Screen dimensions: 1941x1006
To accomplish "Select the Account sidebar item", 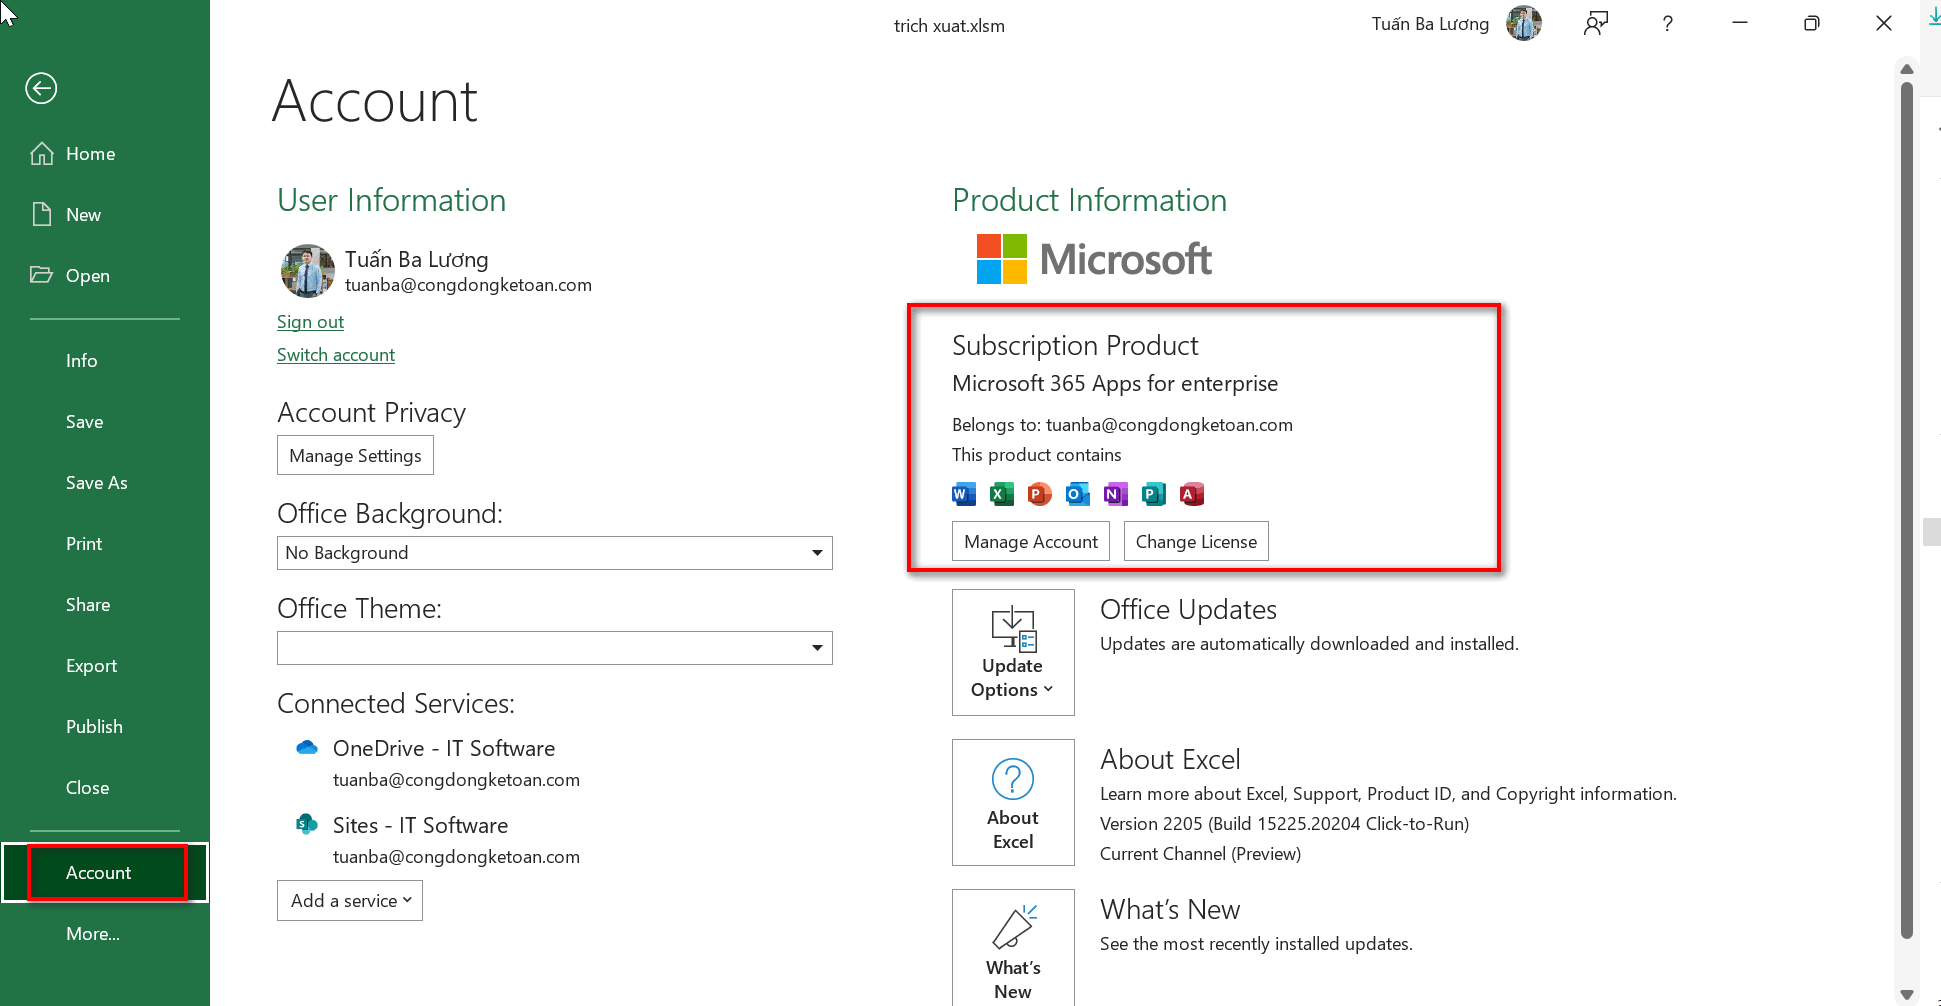I will click(x=105, y=873).
